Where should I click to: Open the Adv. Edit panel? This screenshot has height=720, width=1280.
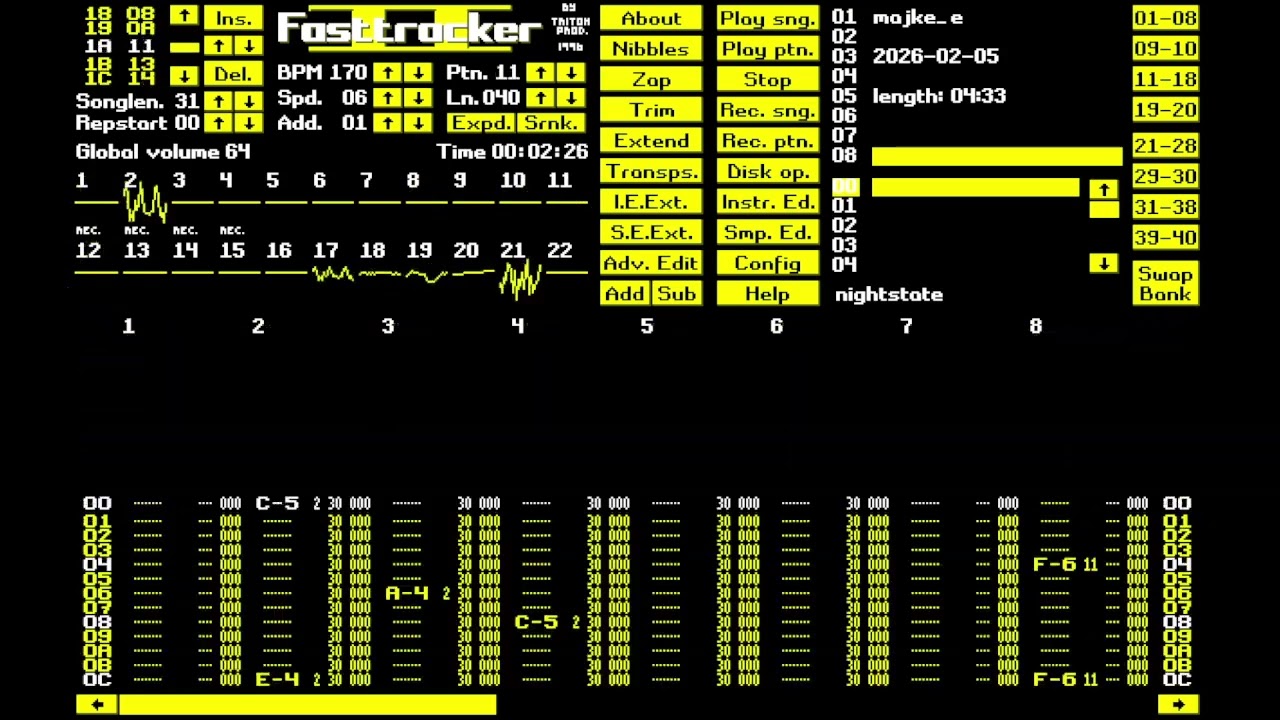pos(651,263)
